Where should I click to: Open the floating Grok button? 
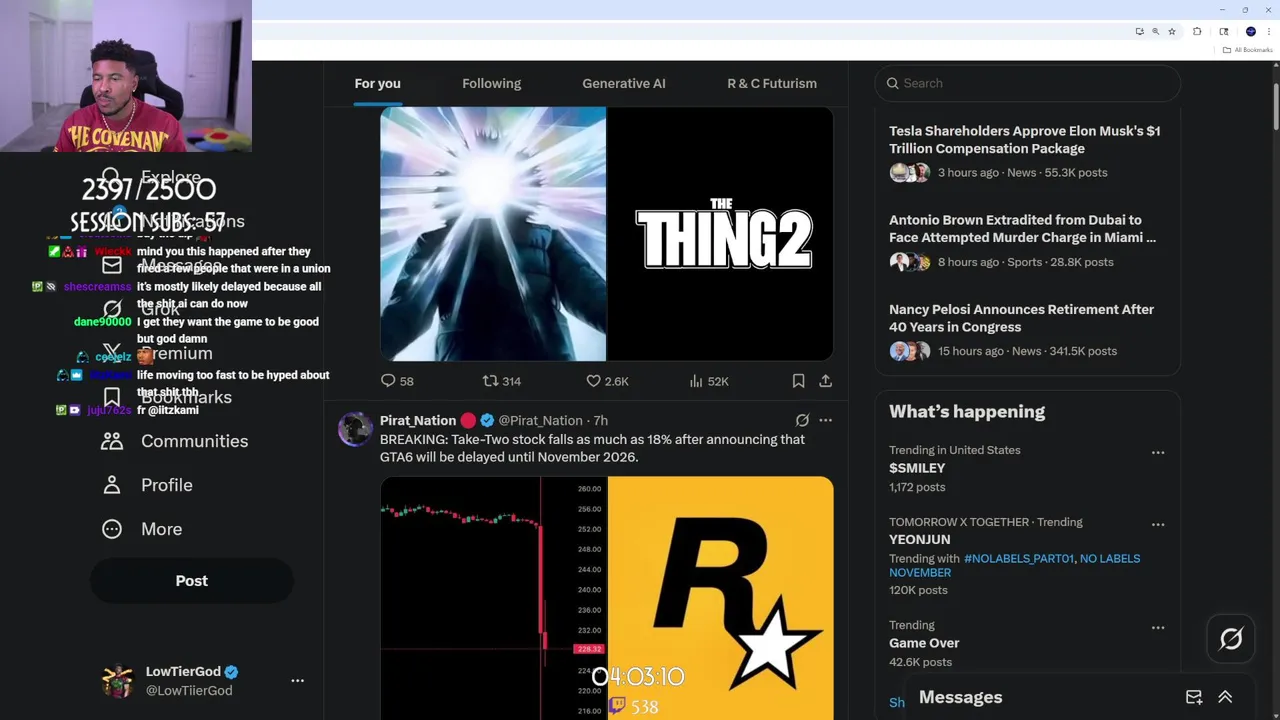(1231, 639)
